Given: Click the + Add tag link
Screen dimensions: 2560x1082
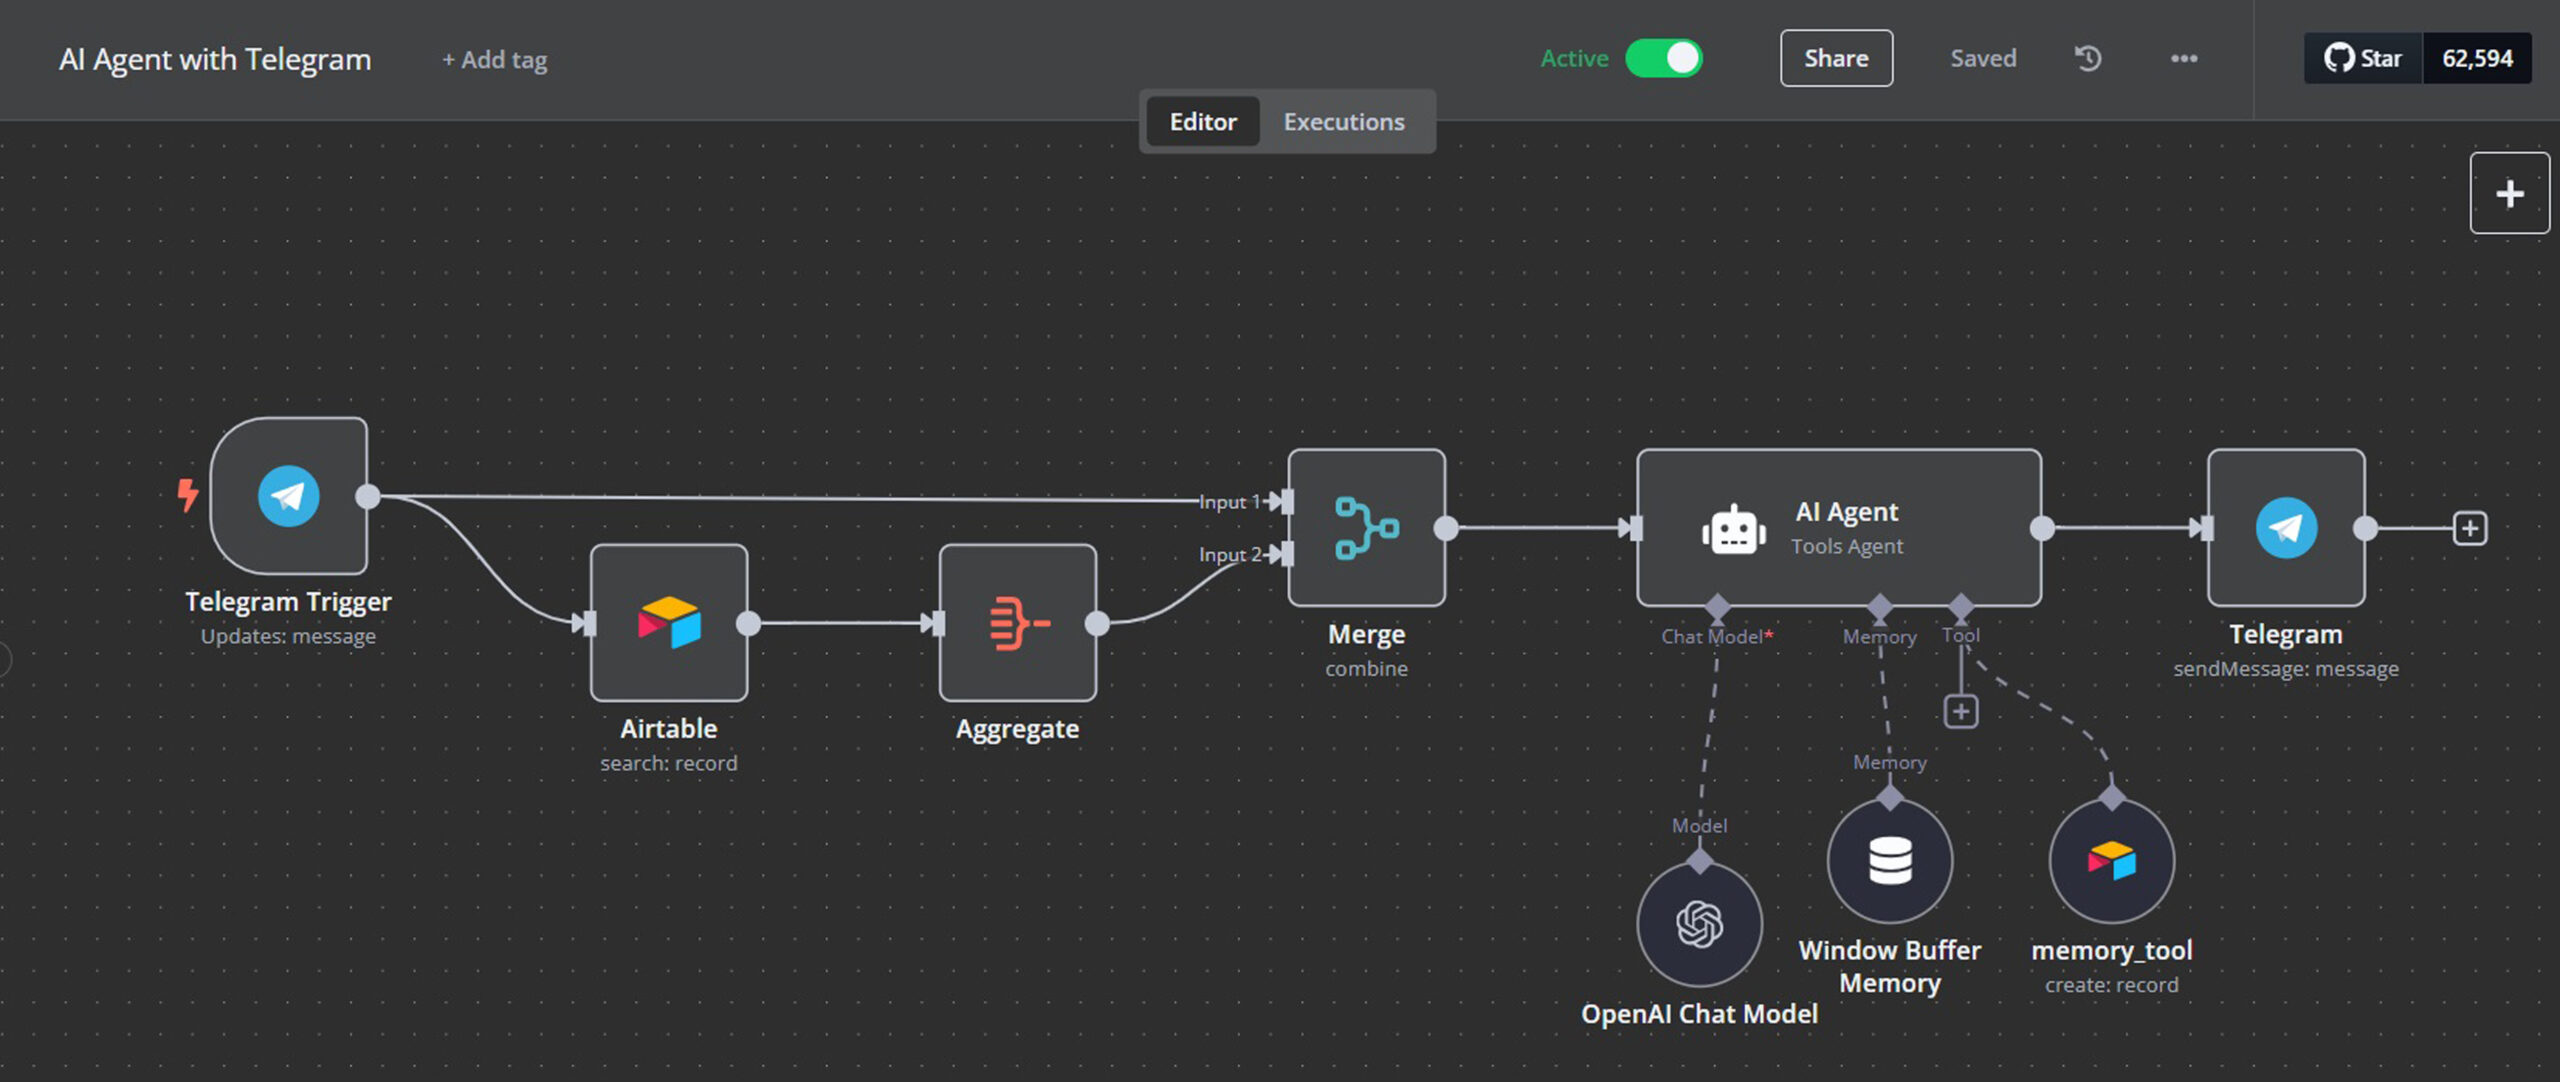Looking at the screenshot, I should click(x=495, y=60).
